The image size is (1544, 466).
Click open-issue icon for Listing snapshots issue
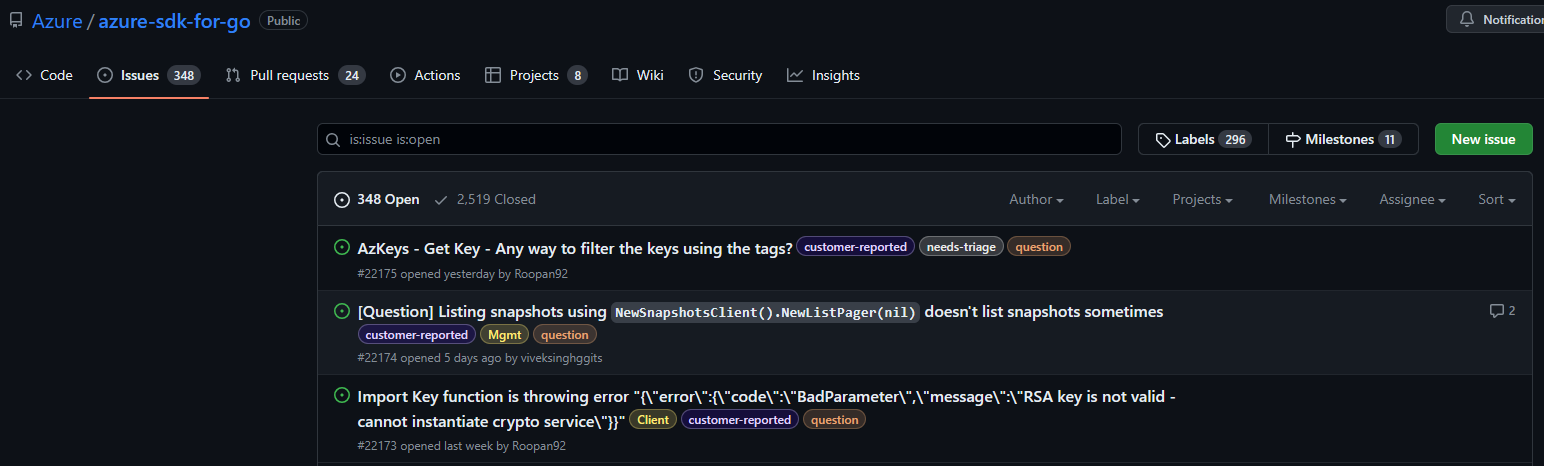point(341,311)
